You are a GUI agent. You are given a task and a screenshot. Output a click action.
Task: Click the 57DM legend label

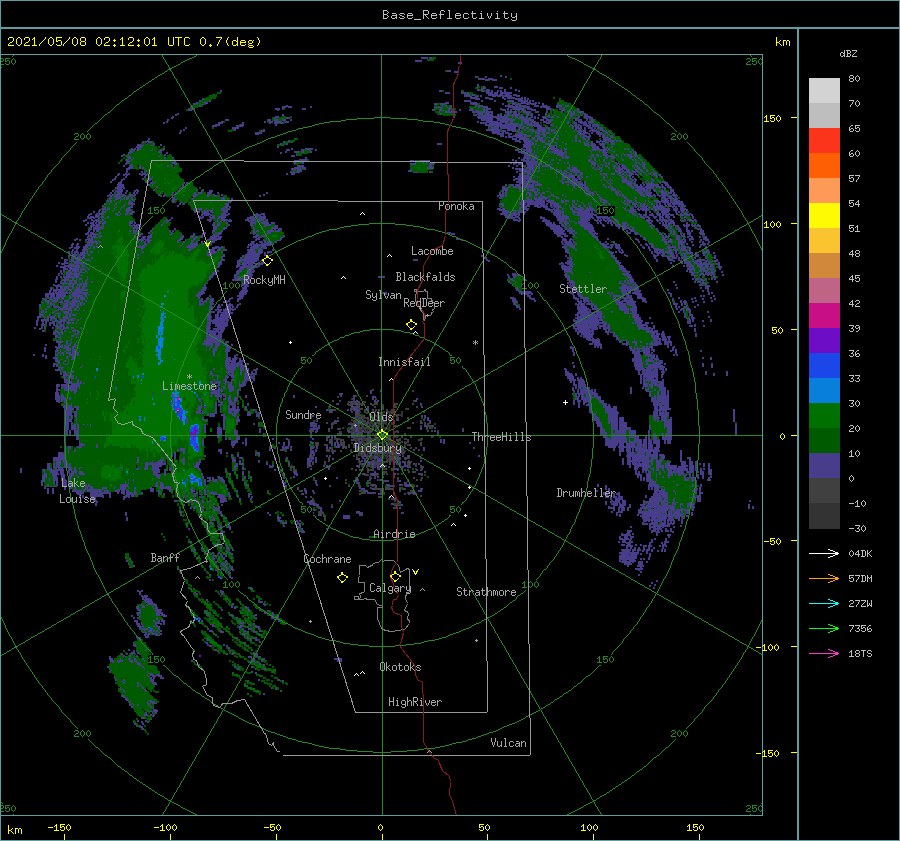[860, 579]
